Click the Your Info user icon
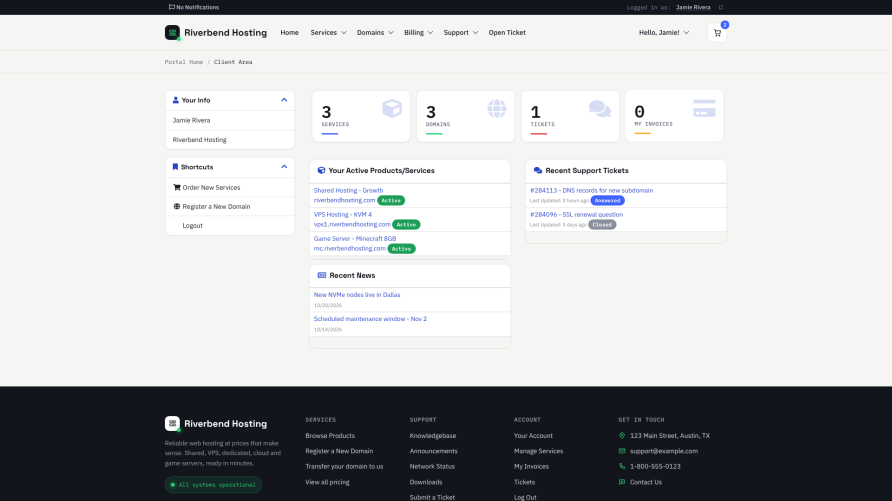Image resolution: width=892 pixels, height=501 pixels. pyautogui.click(x=175, y=100)
